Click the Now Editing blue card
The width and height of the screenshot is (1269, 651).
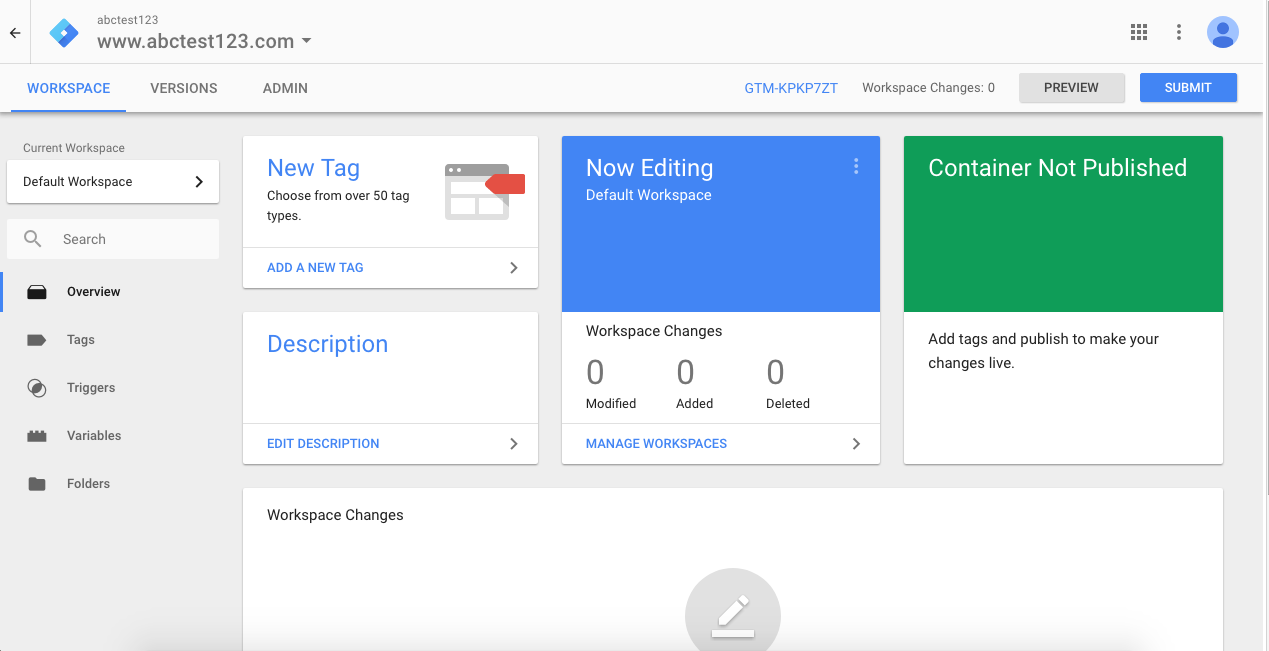click(x=721, y=224)
